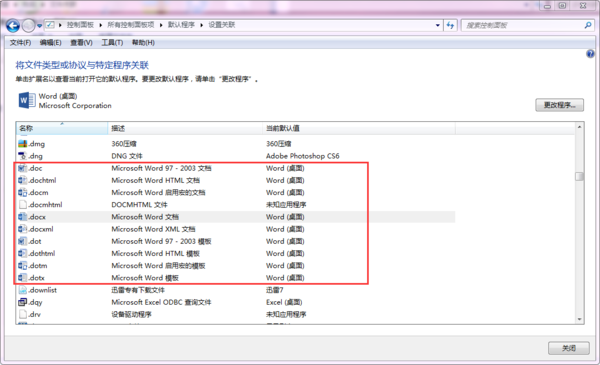The height and width of the screenshot is (365, 600).
Task: Click Adobe Photoshop CS6 default value
Action: 303,156
